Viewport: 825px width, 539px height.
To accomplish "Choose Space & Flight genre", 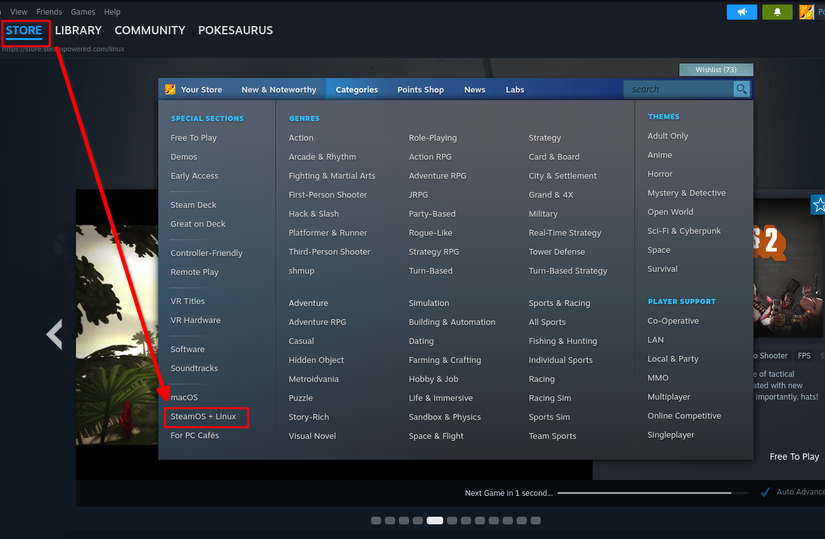I will pyautogui.click(x=436, y=436).
